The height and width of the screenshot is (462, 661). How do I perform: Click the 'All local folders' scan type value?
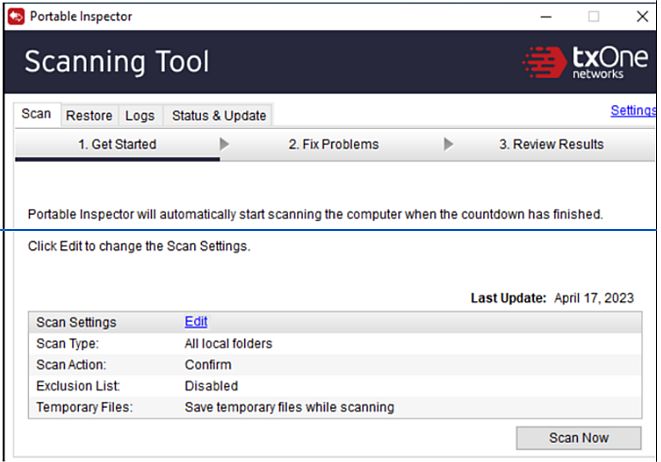pyautogui.click(x=228, y=344)
